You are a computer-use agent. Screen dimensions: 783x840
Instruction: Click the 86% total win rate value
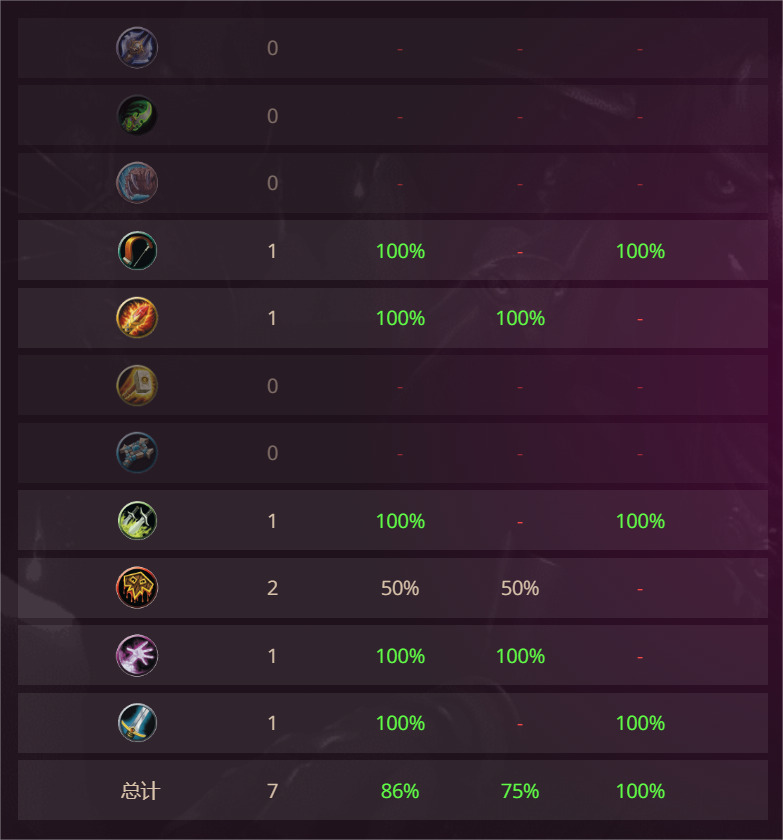[x=400, y=791]
